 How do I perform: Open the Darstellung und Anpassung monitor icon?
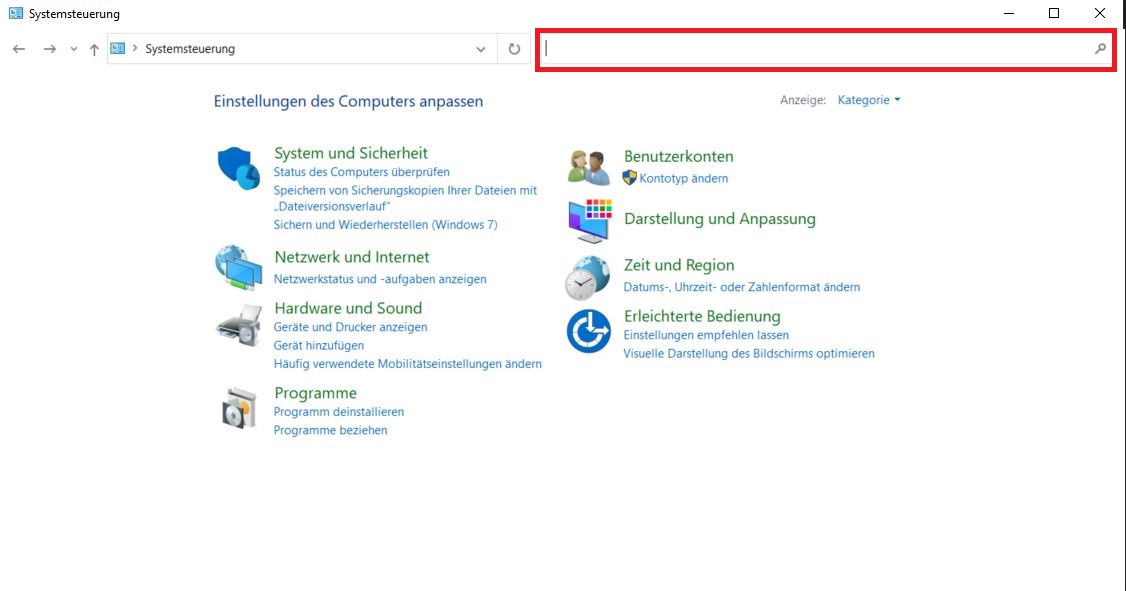click(588, 220)
